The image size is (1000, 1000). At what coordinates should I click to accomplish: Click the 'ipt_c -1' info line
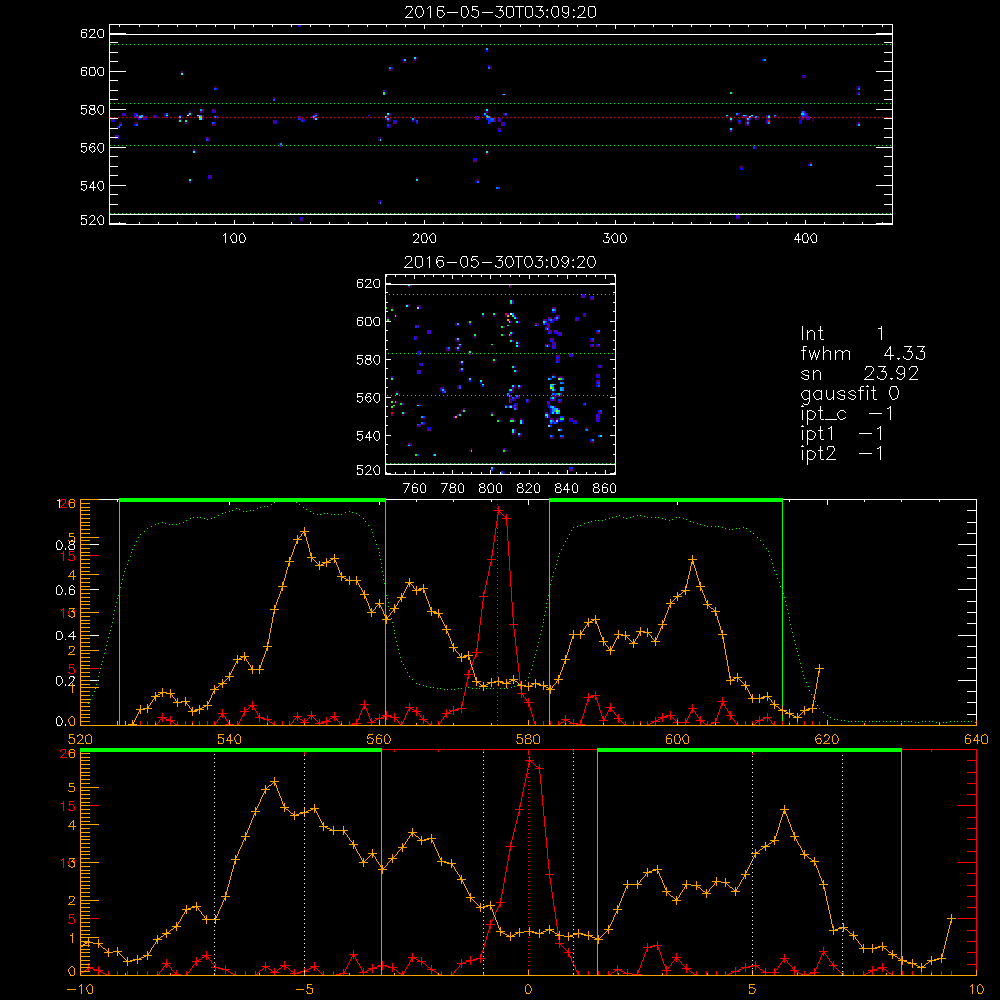click(x=847, y=414)
